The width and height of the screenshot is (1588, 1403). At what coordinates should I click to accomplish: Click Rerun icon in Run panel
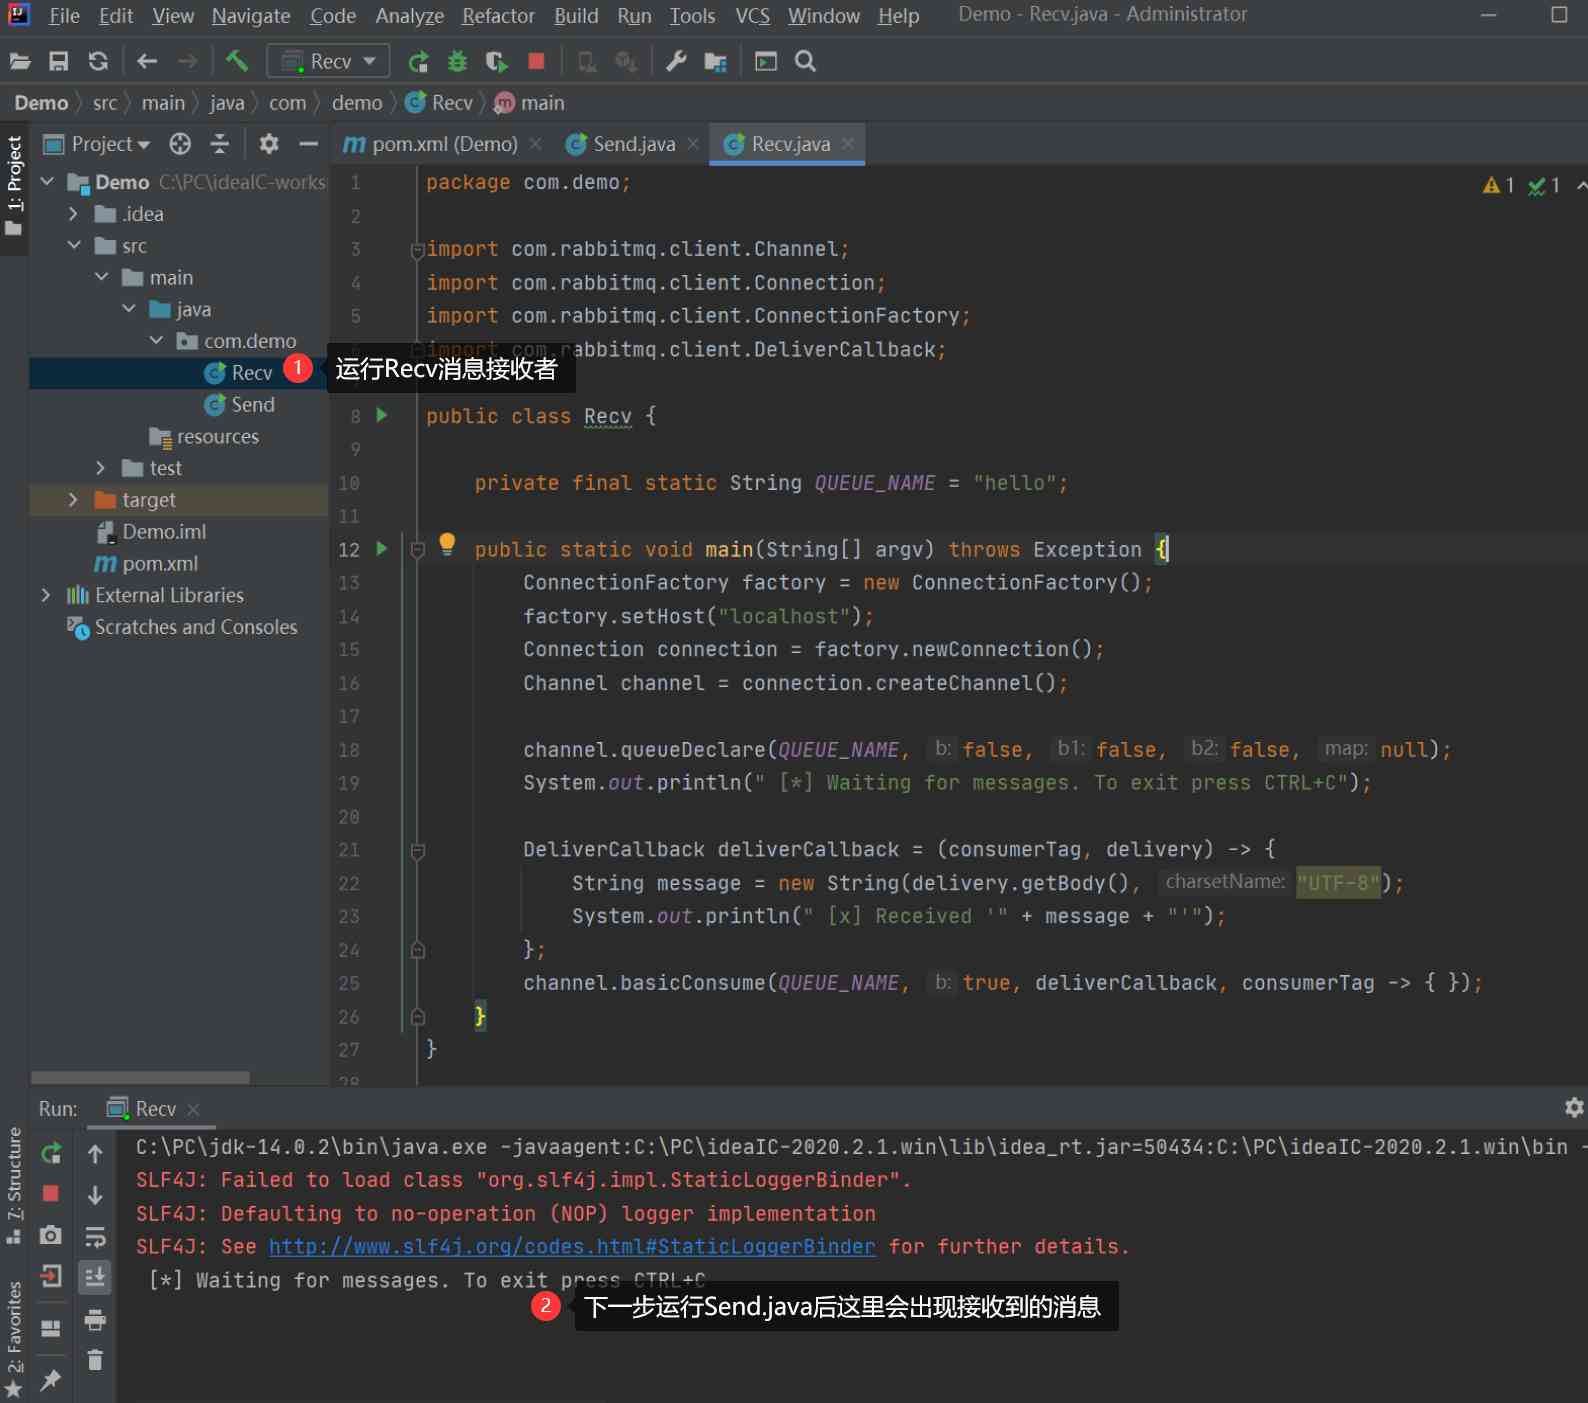tap(51, 1153)
